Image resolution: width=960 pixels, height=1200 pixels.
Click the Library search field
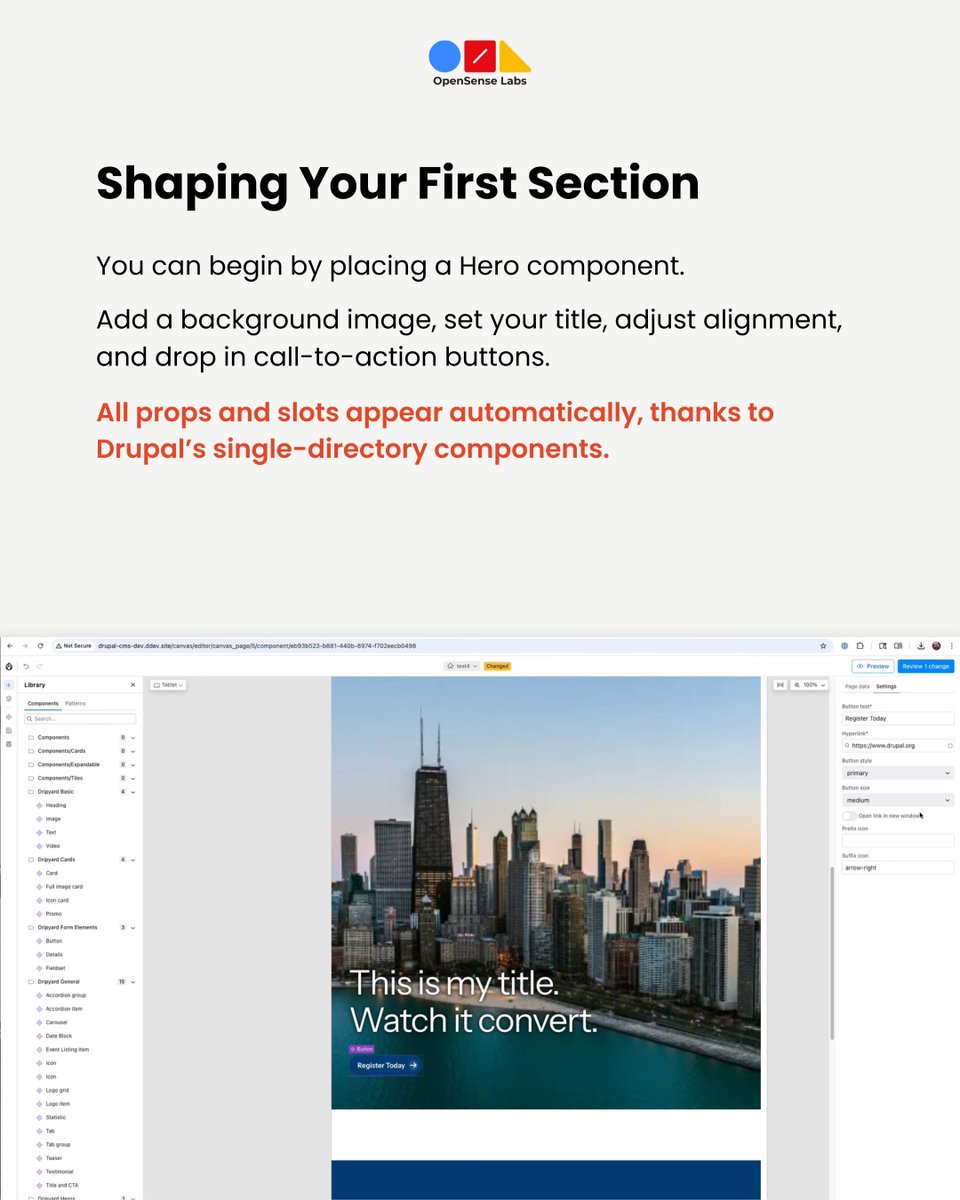click(x=81, y=719)
